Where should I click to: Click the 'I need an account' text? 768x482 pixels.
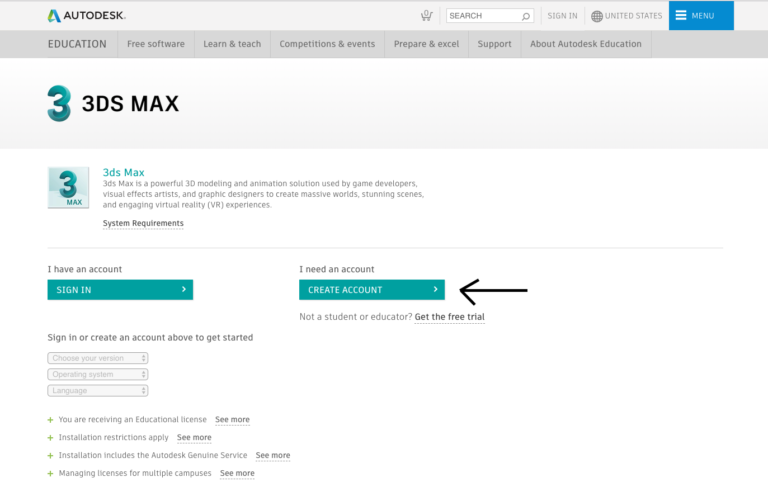tap(336, 269)
